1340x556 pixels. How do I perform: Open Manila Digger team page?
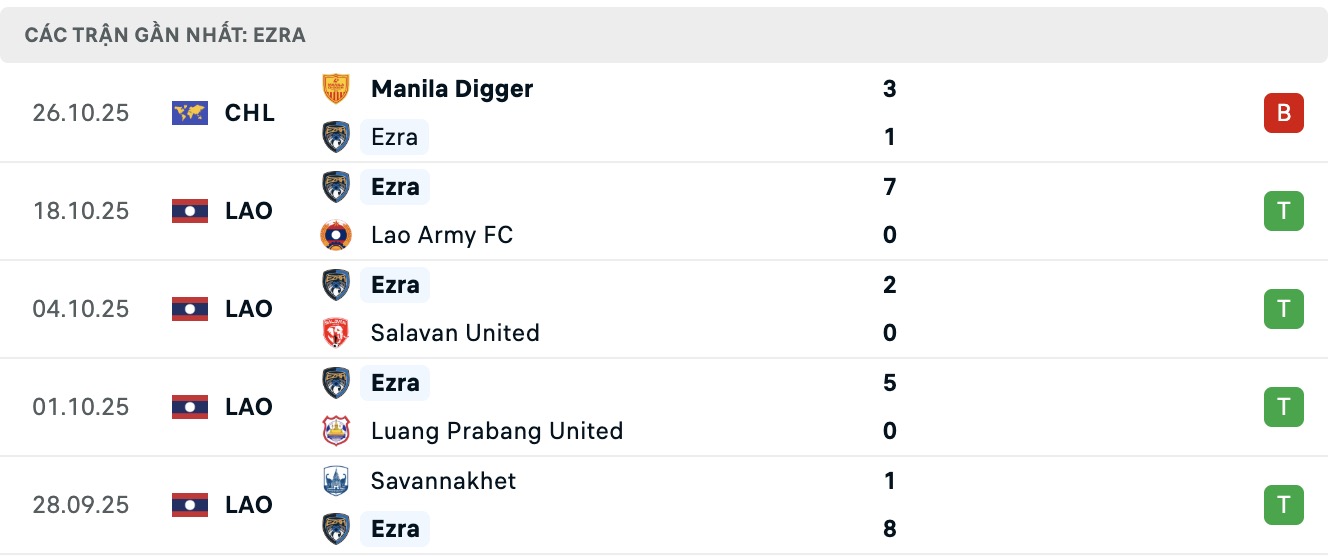pyautogui.click(x=451, y=89)
